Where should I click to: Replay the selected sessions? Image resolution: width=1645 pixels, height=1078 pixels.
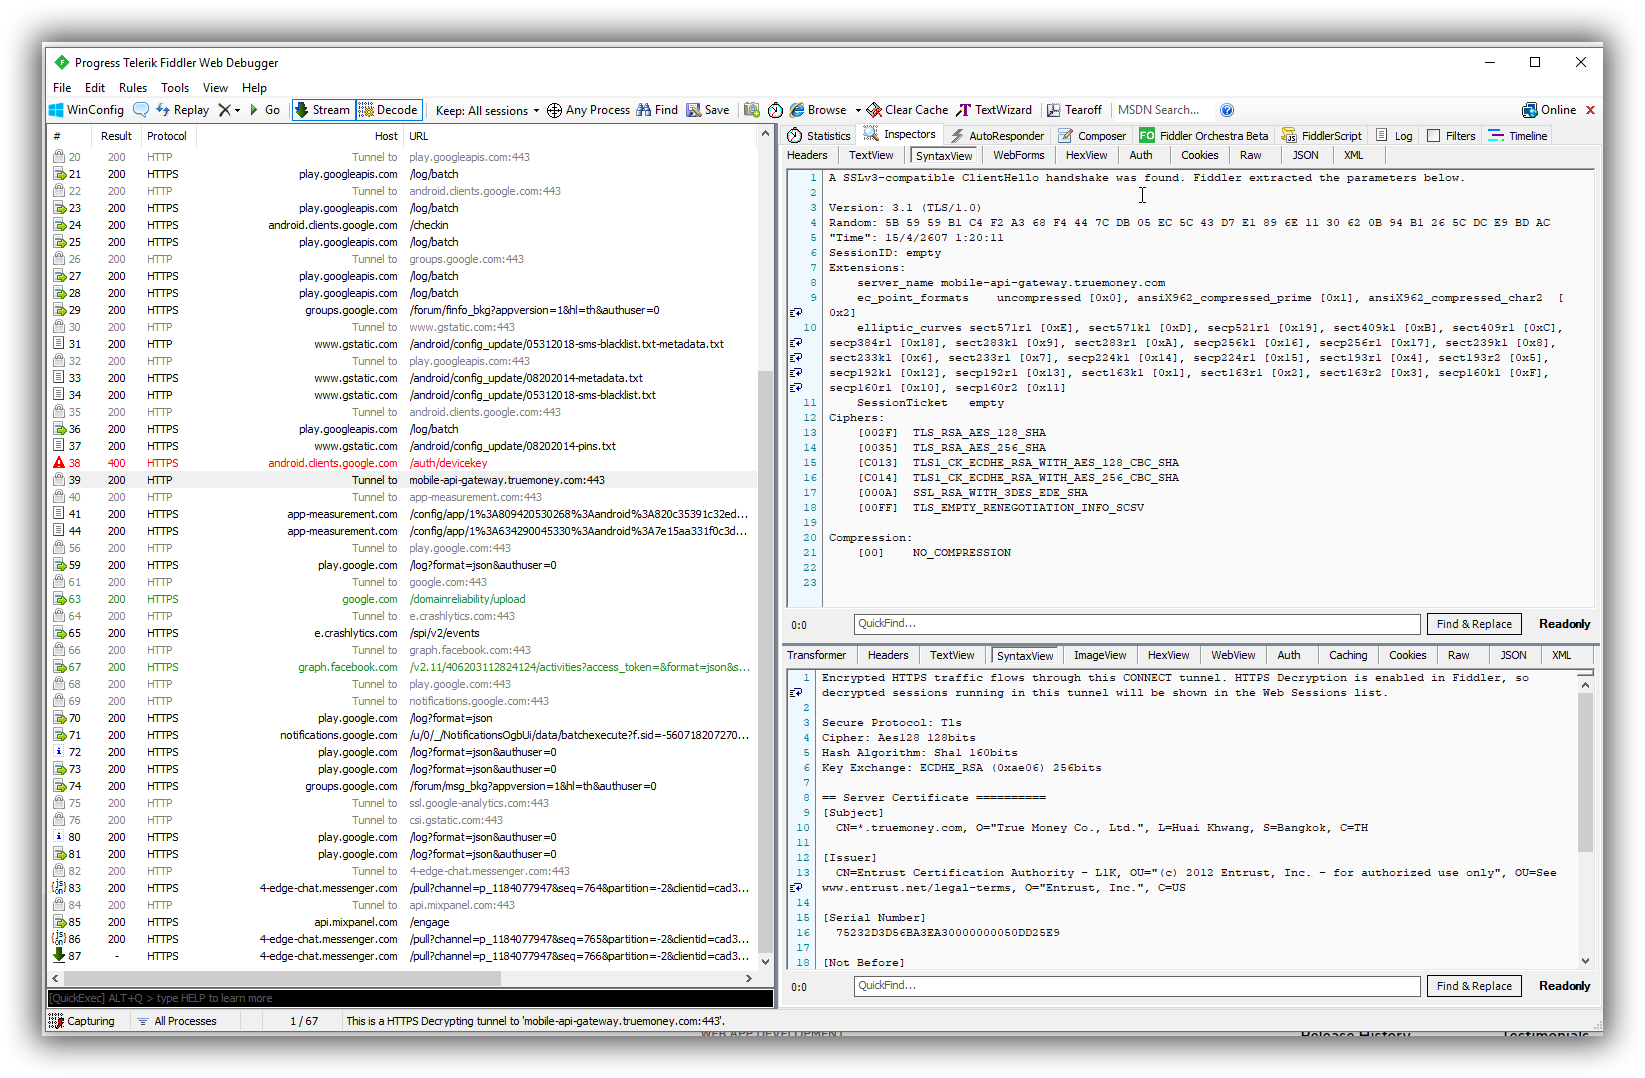[x=182, y=110]
